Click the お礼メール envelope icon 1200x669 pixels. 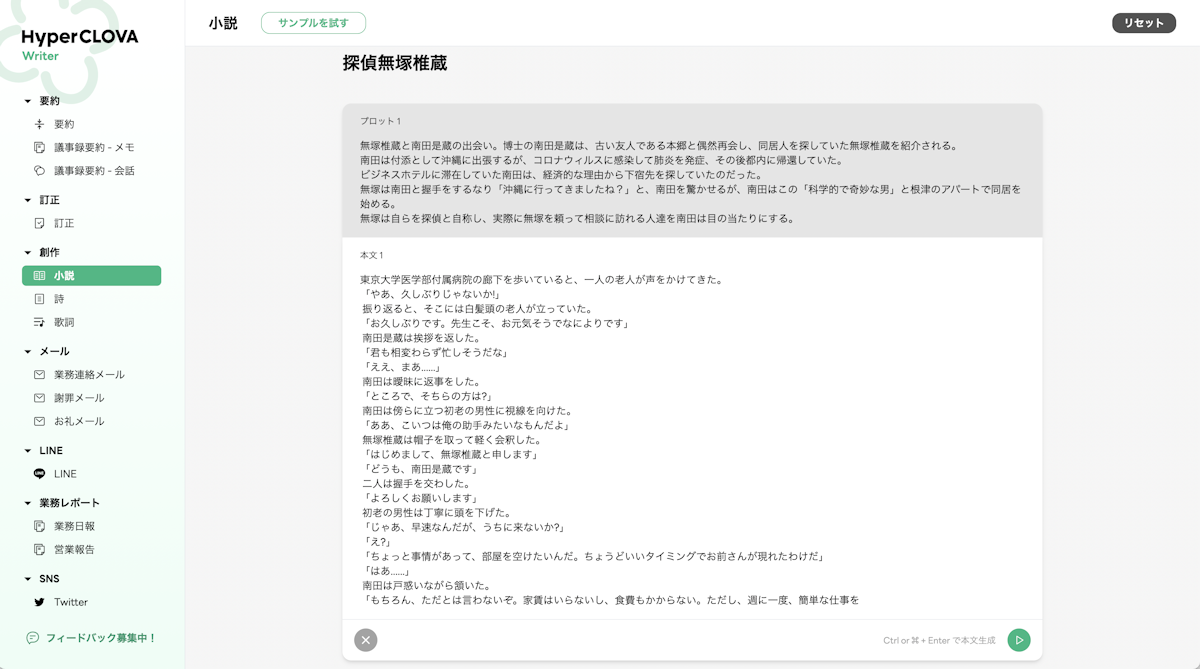click(x=40, y=421)
